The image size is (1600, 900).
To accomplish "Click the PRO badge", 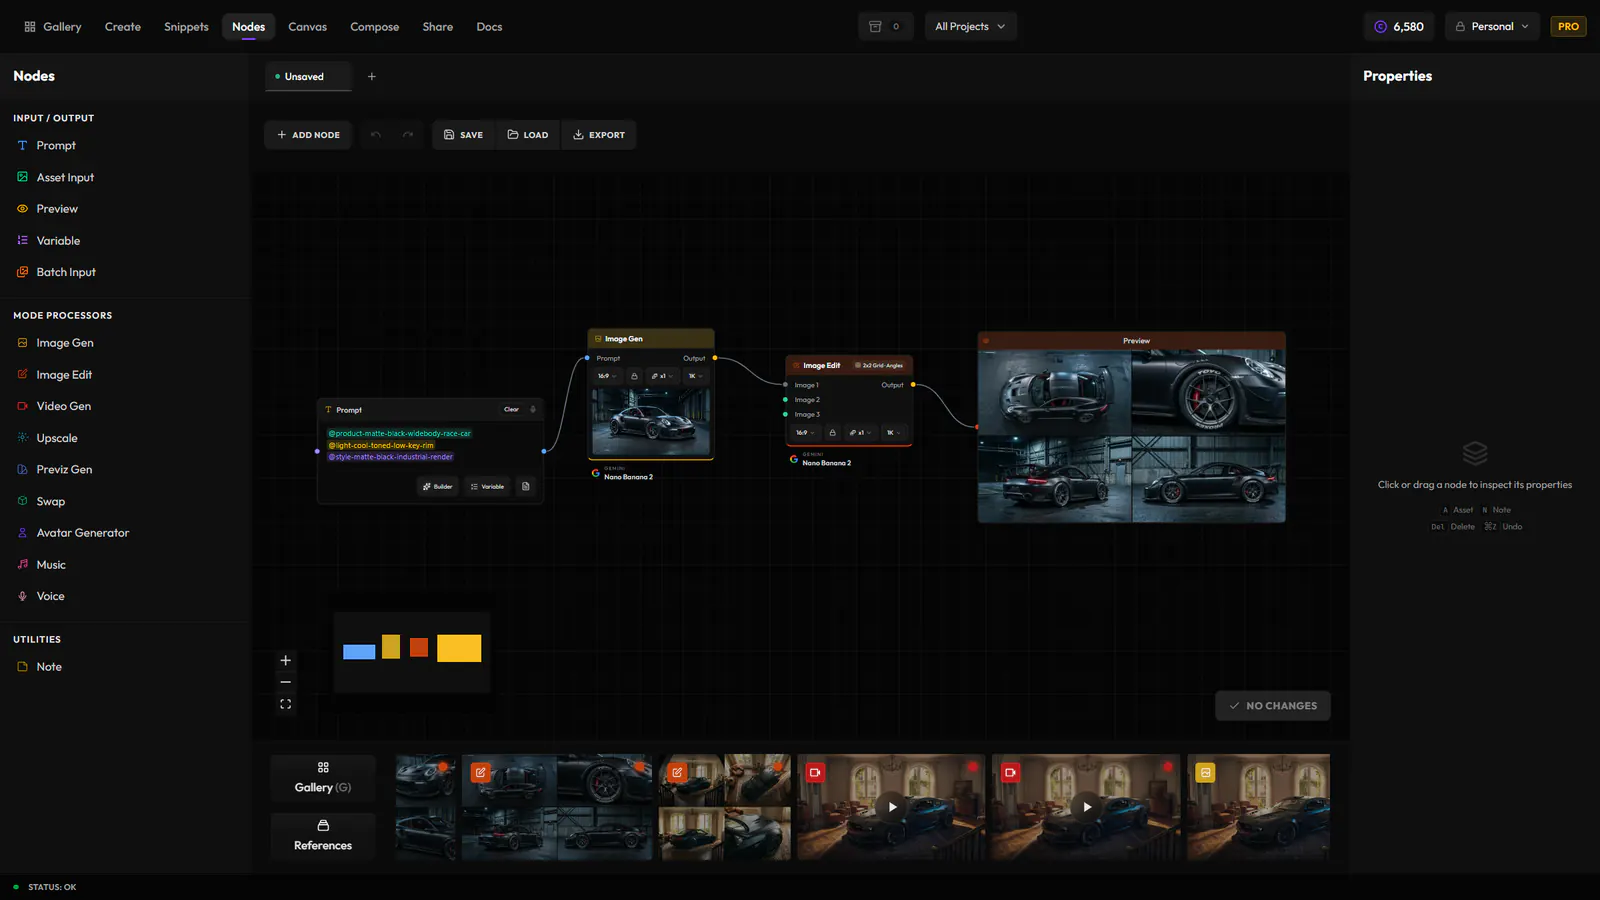I will tap(1568, 27).
